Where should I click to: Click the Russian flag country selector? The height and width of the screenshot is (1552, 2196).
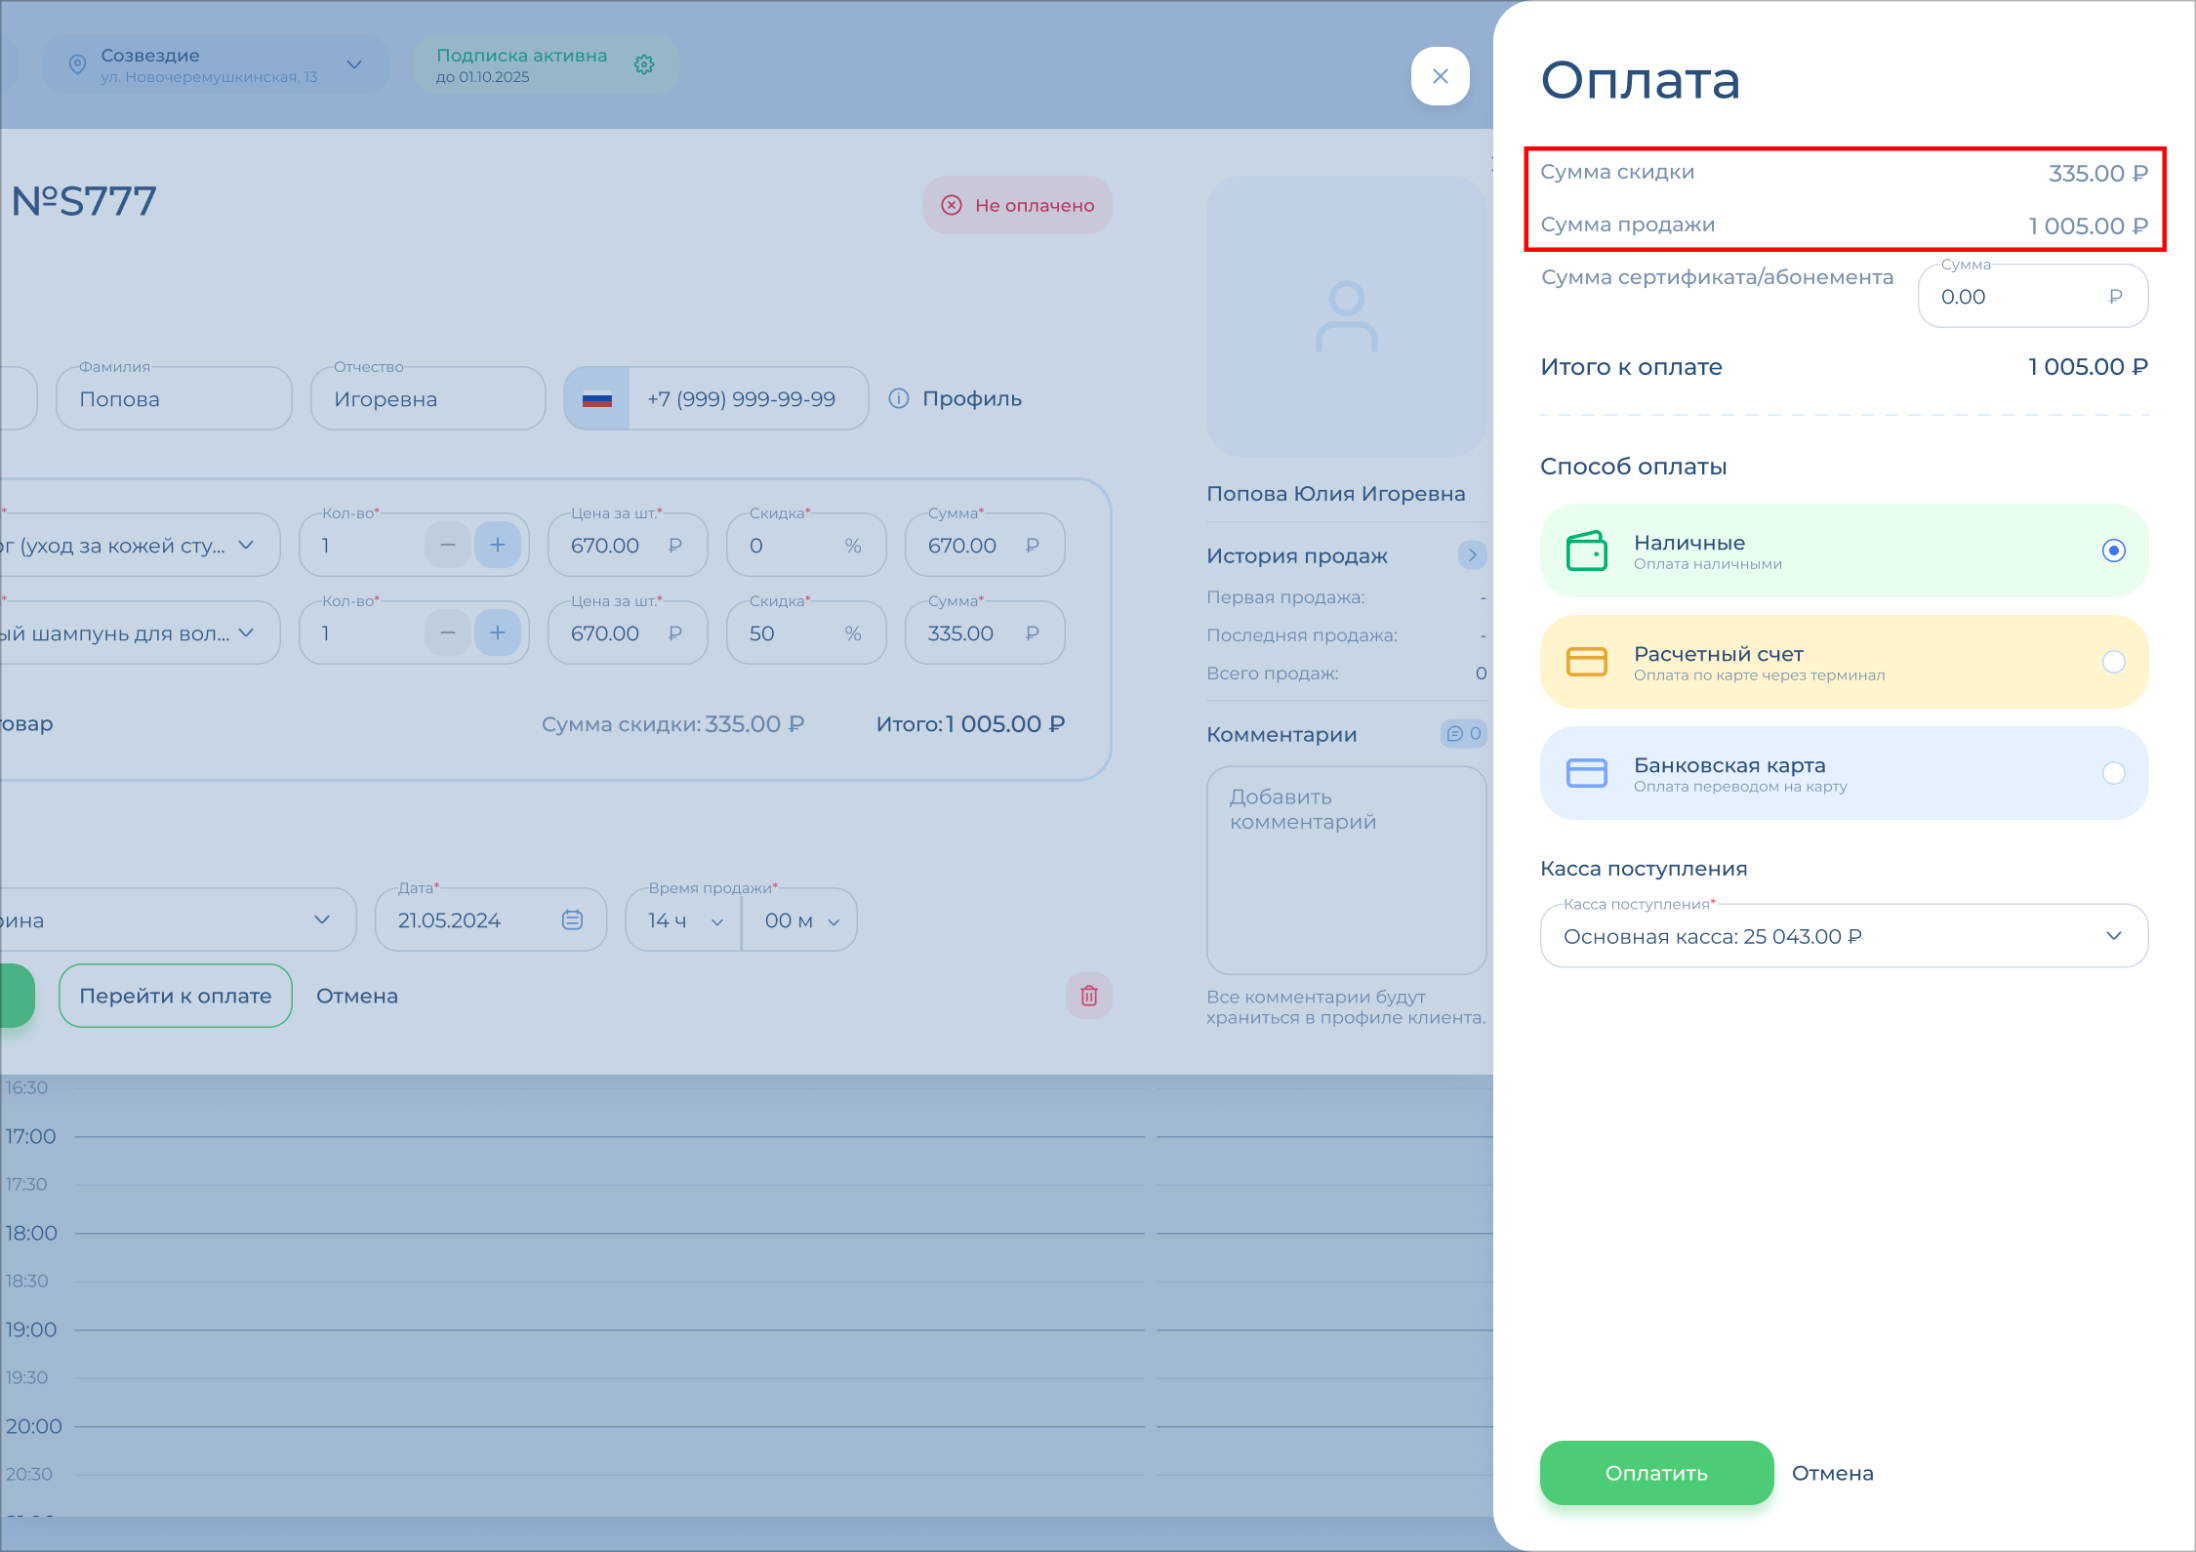tap(597, 399)
